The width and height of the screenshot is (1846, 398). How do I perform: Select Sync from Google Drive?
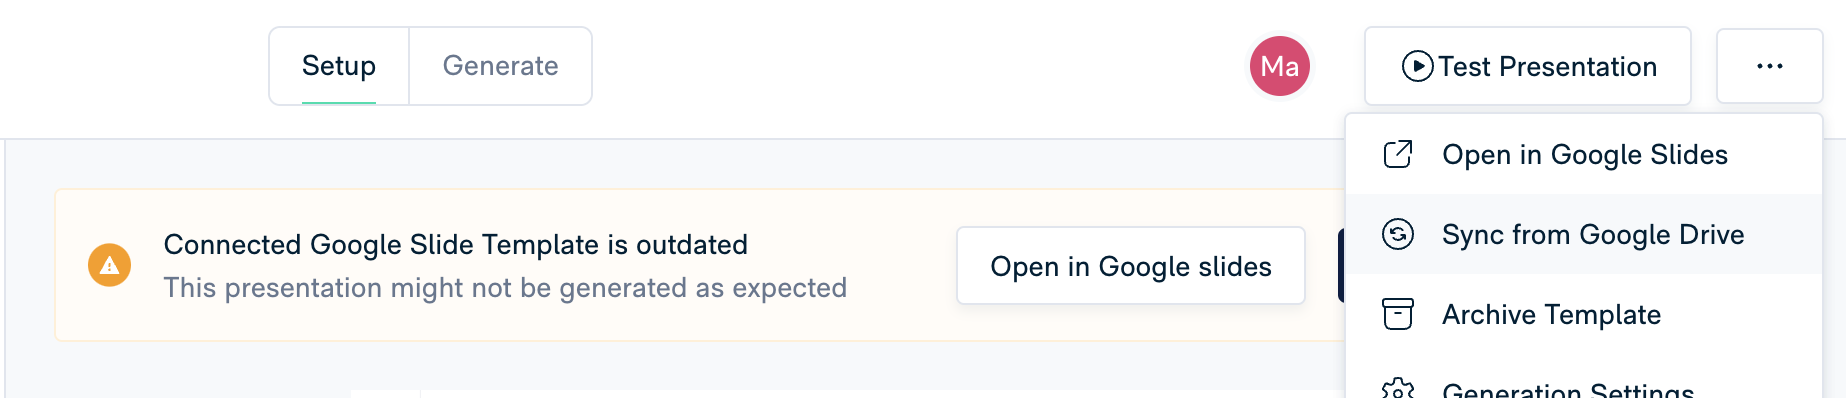(1584, 234)
